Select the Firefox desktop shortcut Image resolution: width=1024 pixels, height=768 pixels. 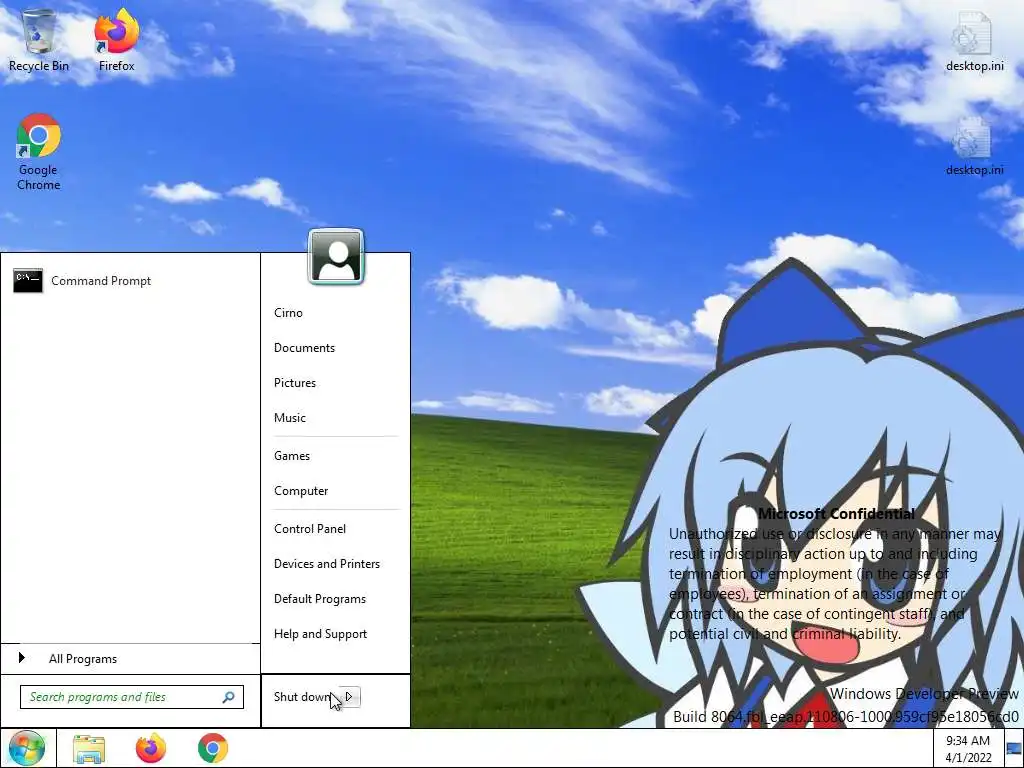pyautogui.click(x=116, y=39)
